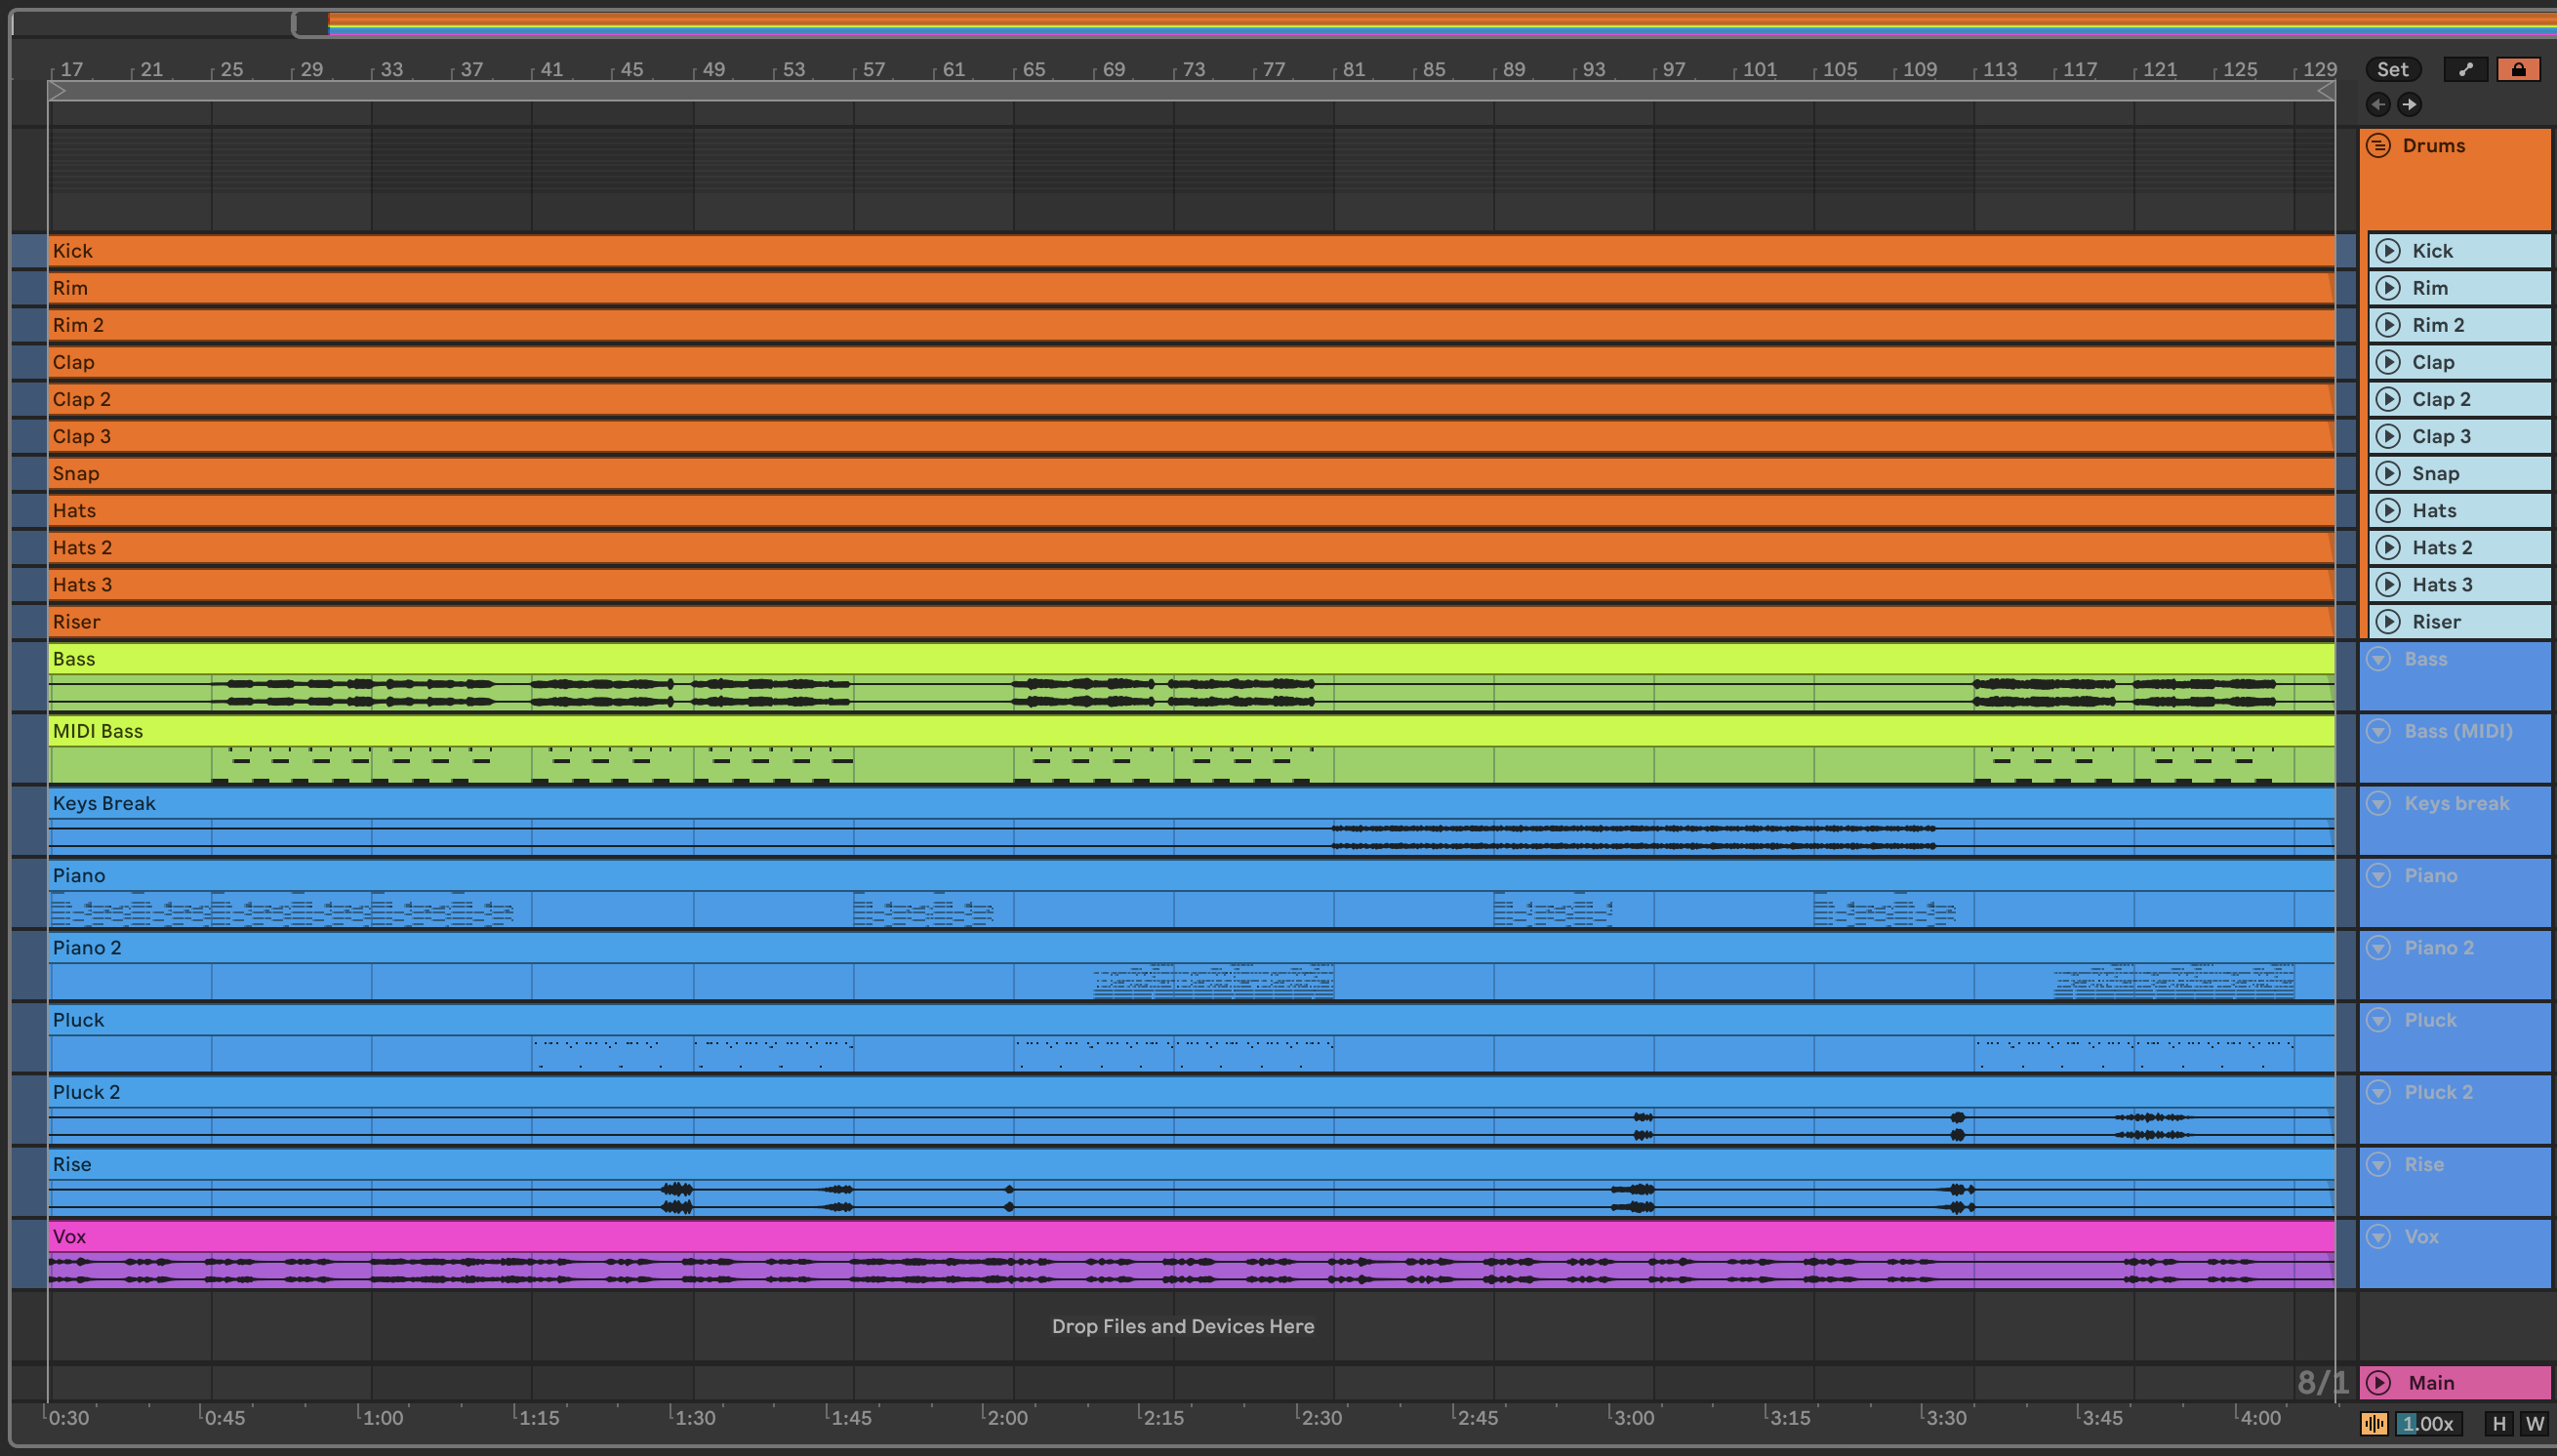Click the Riser track play circle
The height and width of the screenshot is (1456, 2557).
point(2388,622)
